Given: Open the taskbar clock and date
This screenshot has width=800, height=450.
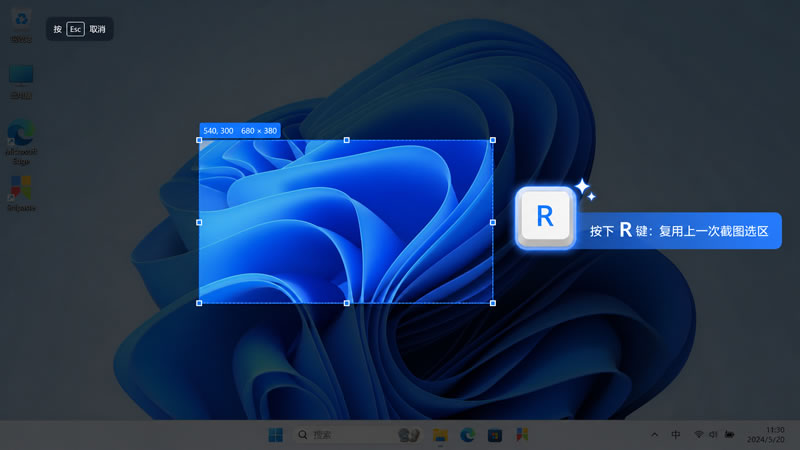Looking at the screenshot, I should 767,435.
